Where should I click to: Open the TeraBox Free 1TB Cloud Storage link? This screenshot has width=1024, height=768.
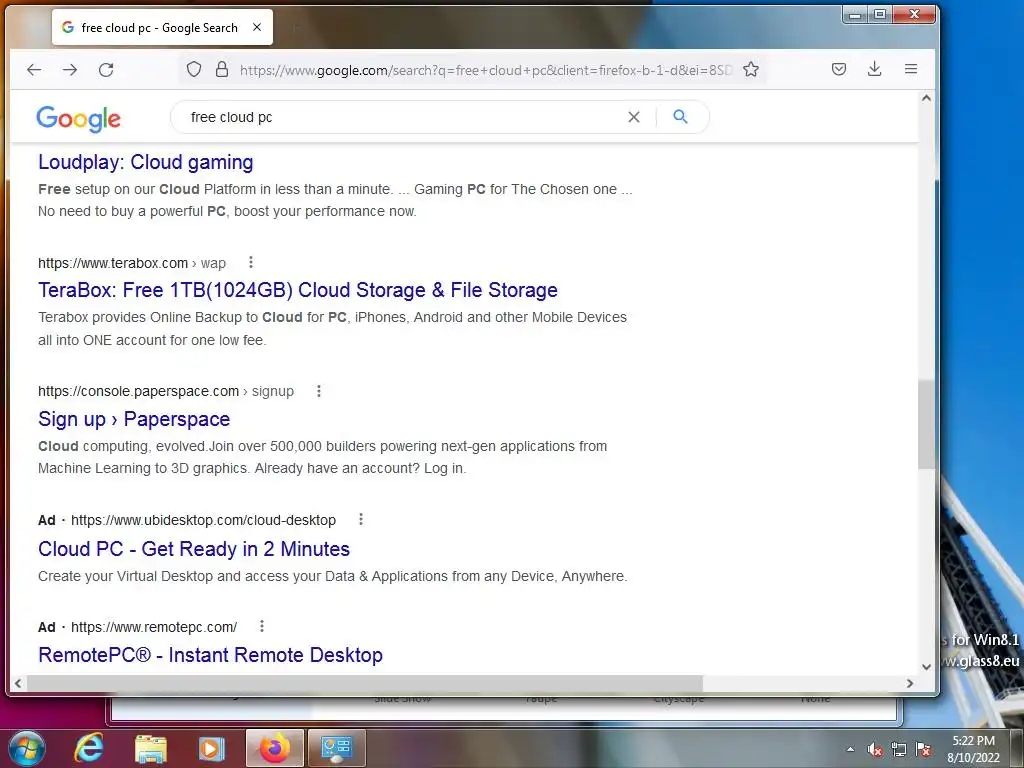(x=298, y=290)
